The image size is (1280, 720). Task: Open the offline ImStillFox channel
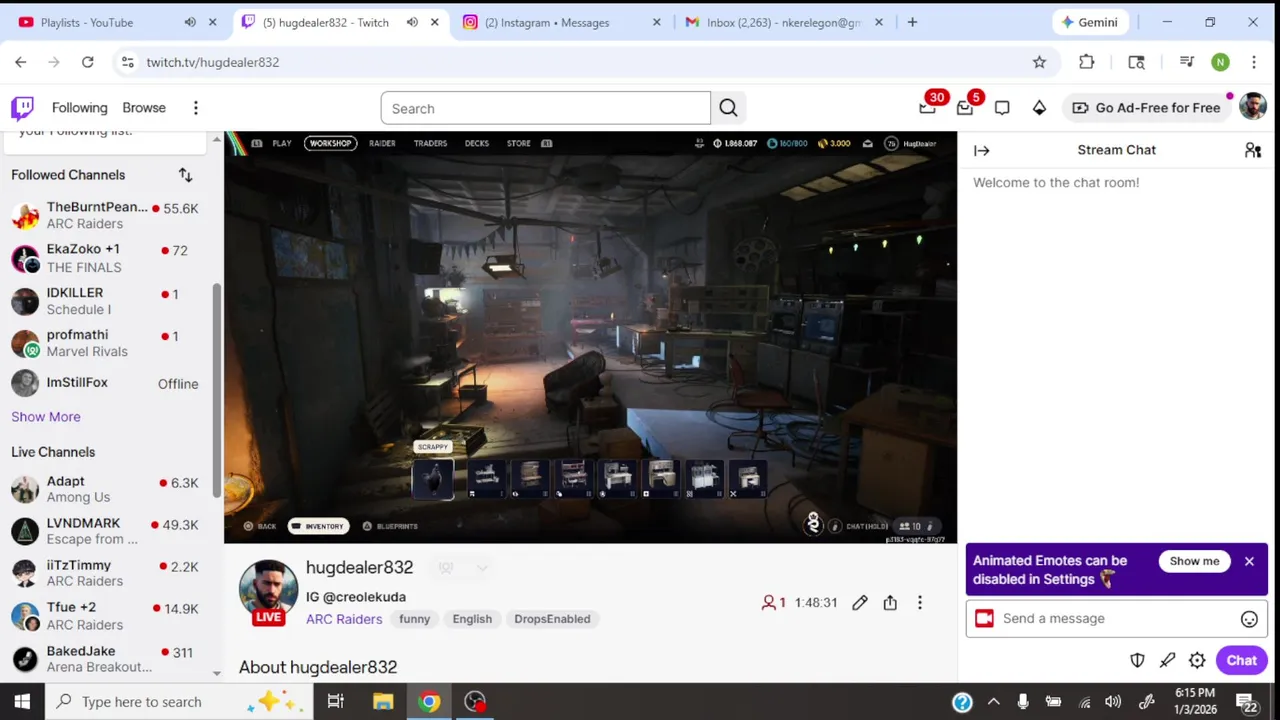pos(105,383)
